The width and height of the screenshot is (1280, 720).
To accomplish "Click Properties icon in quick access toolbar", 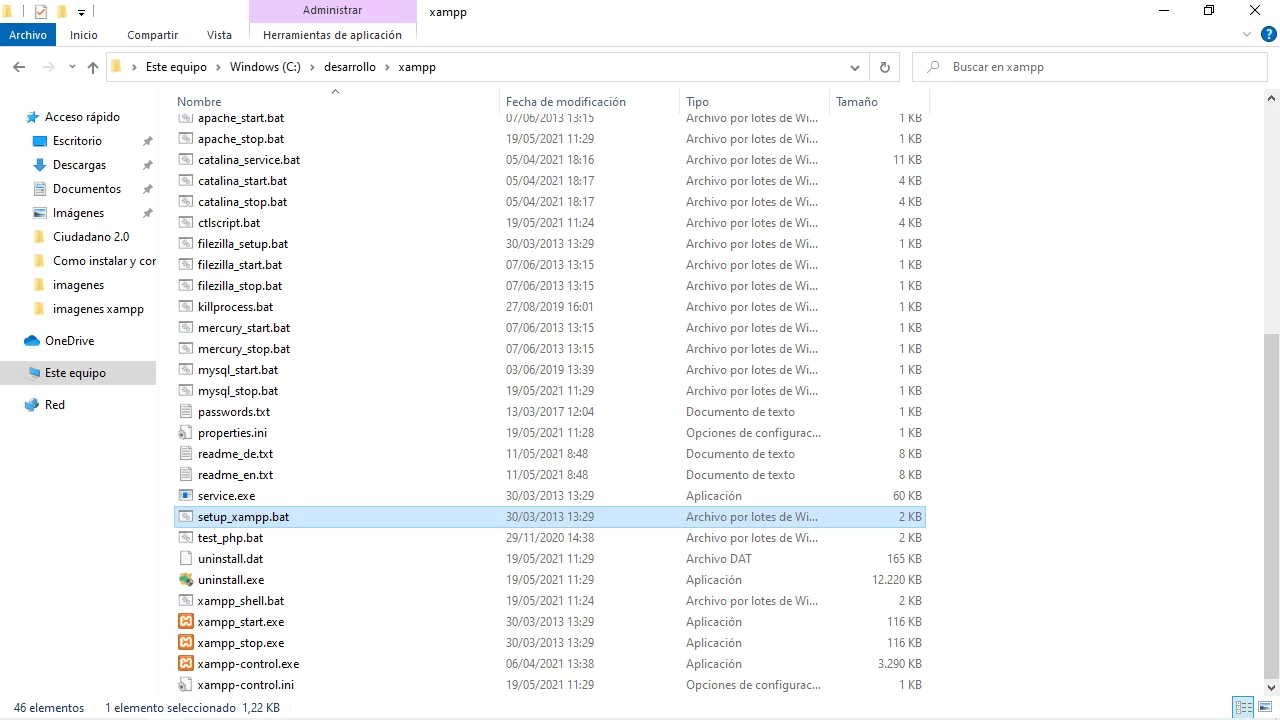I will tap(41, 12).
